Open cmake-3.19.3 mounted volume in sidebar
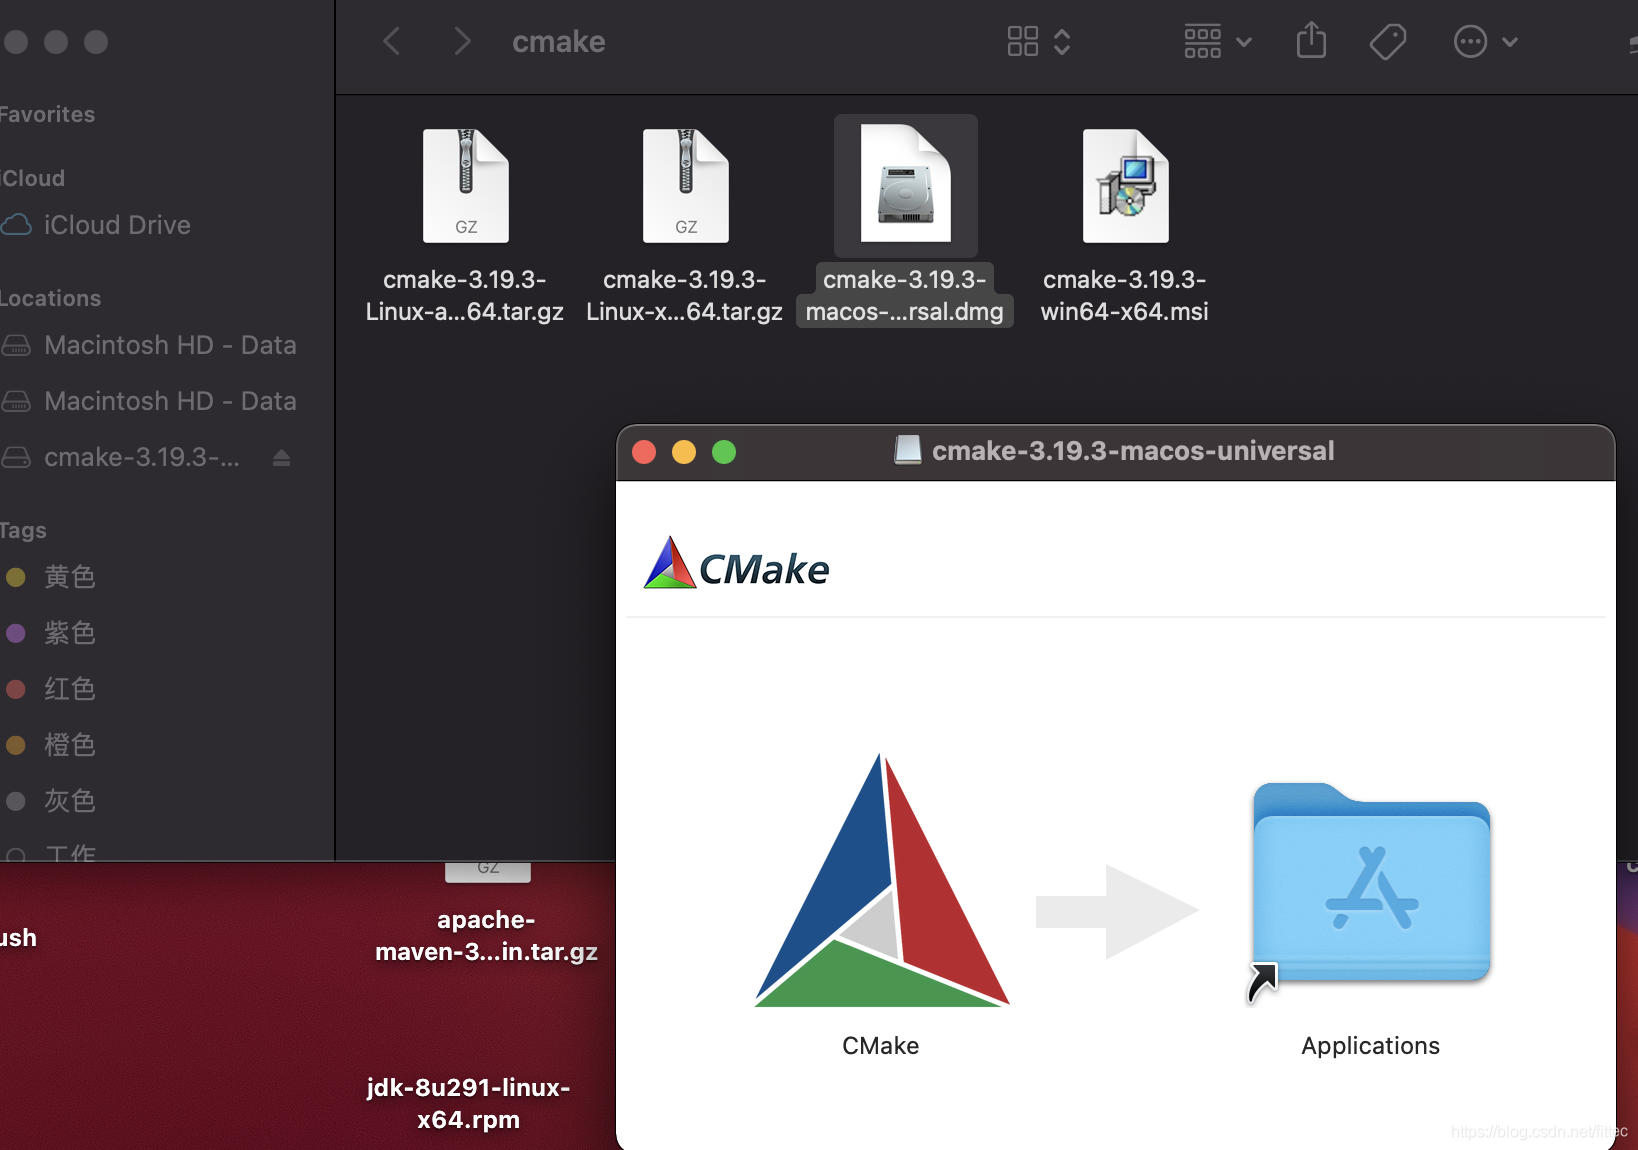 (142, 457)
